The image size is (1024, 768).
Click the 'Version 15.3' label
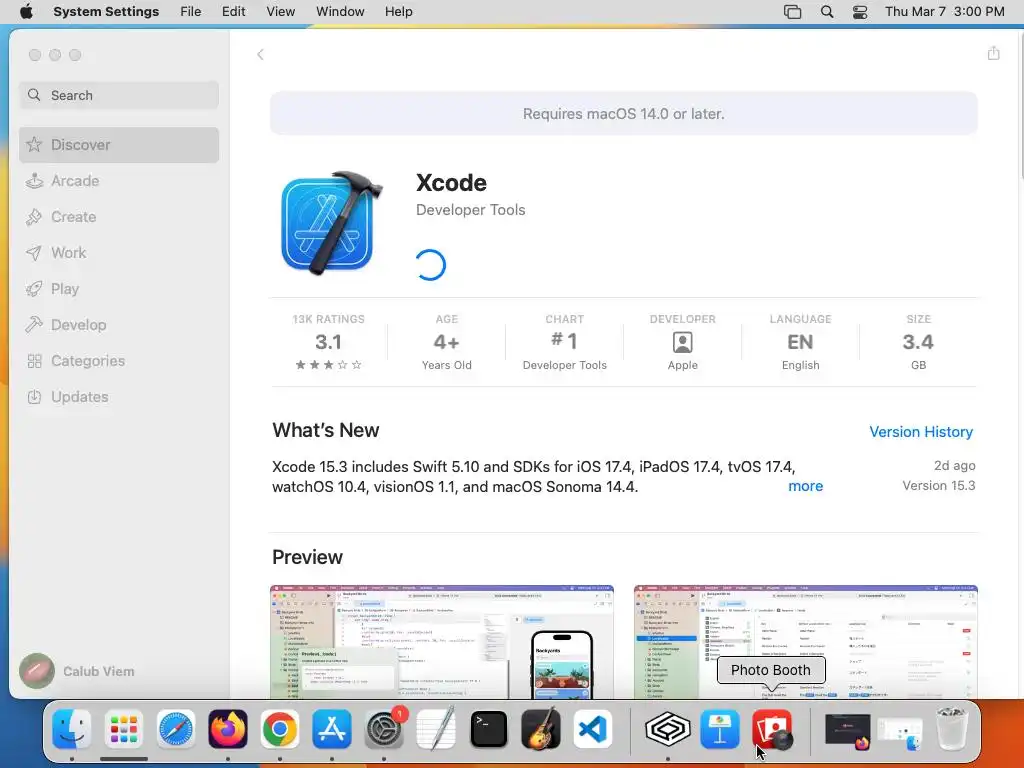(938, 485)
